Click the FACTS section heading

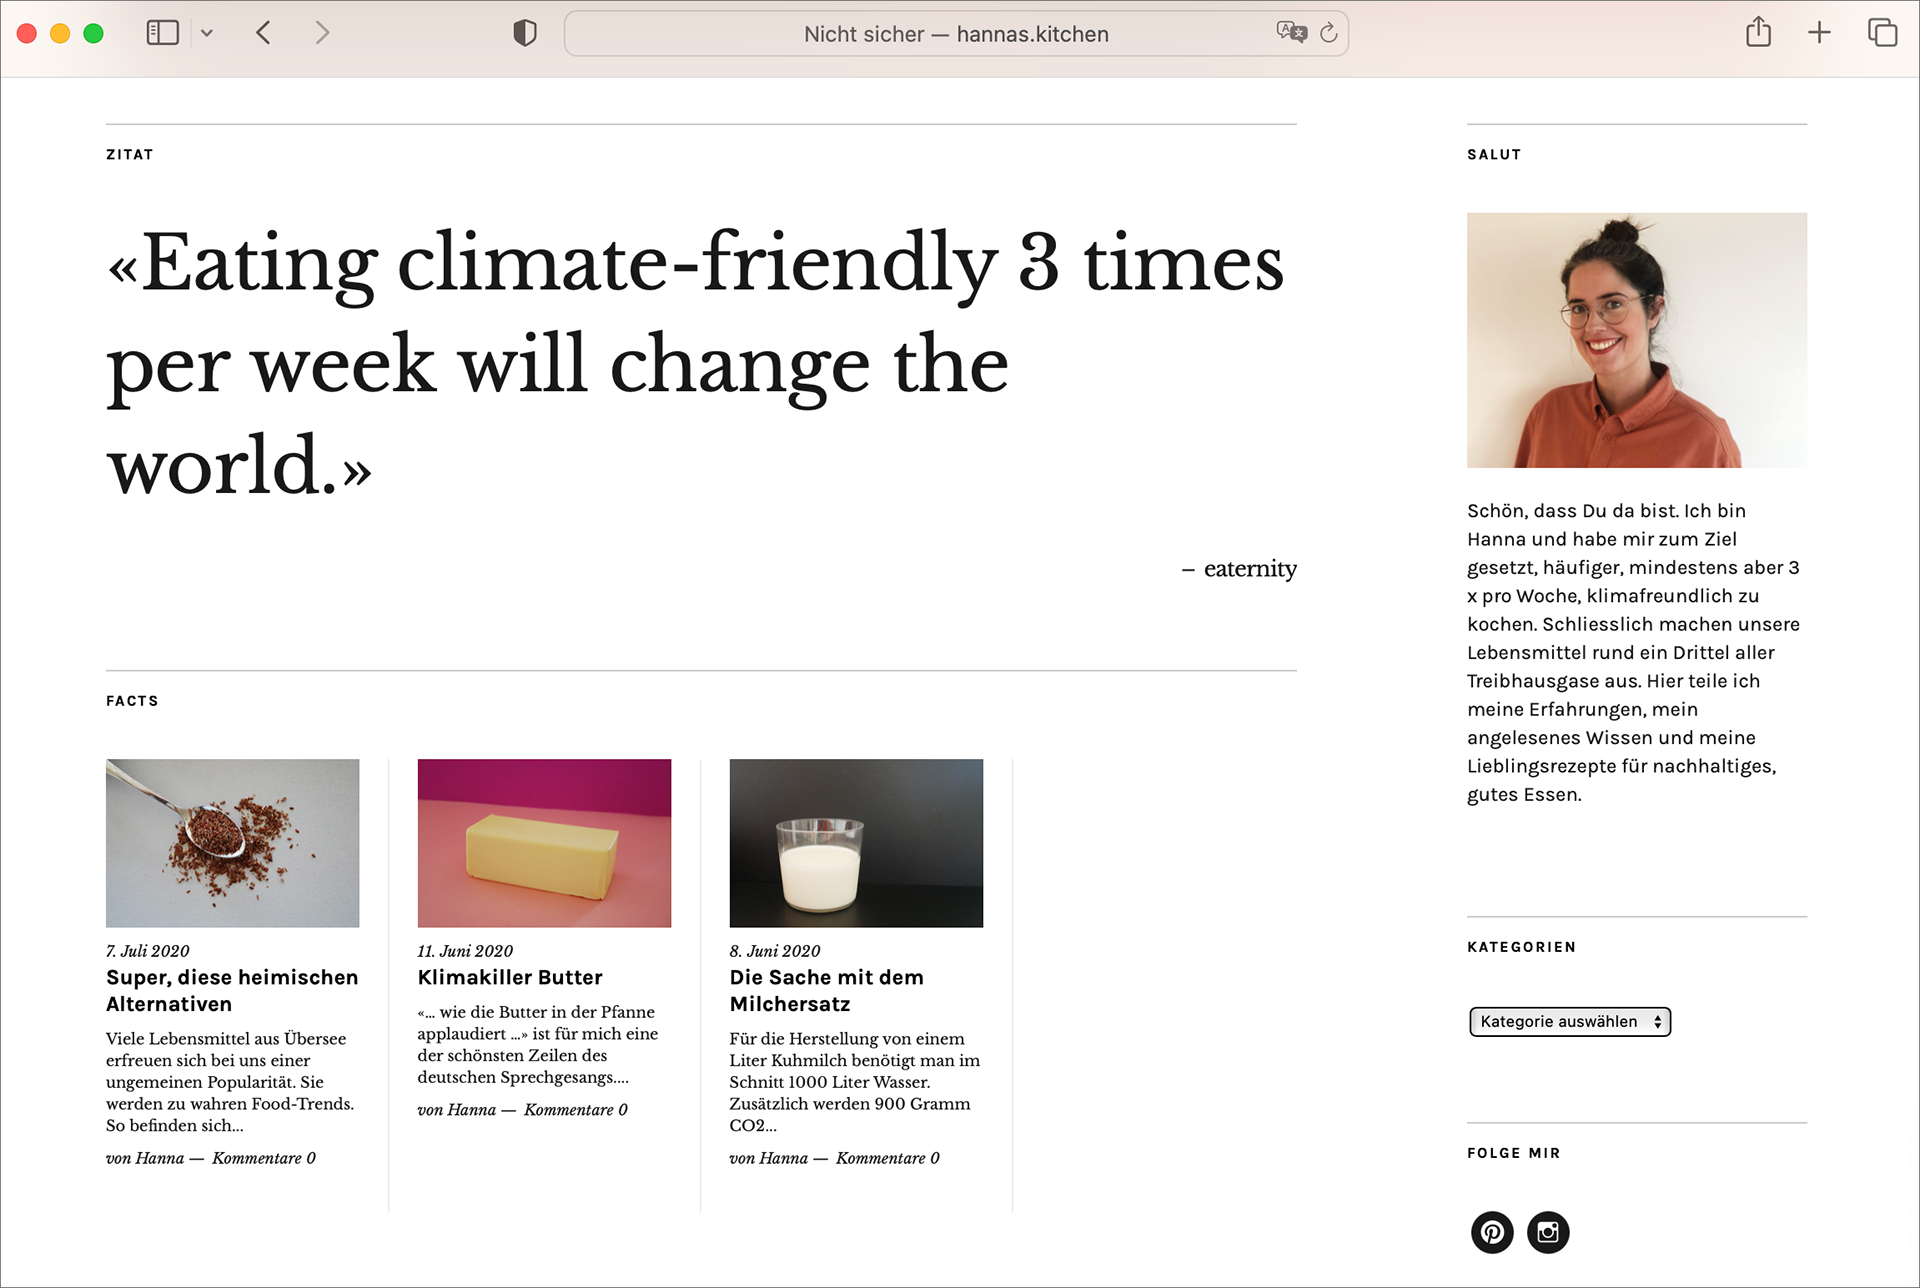[x=132, y=701]
